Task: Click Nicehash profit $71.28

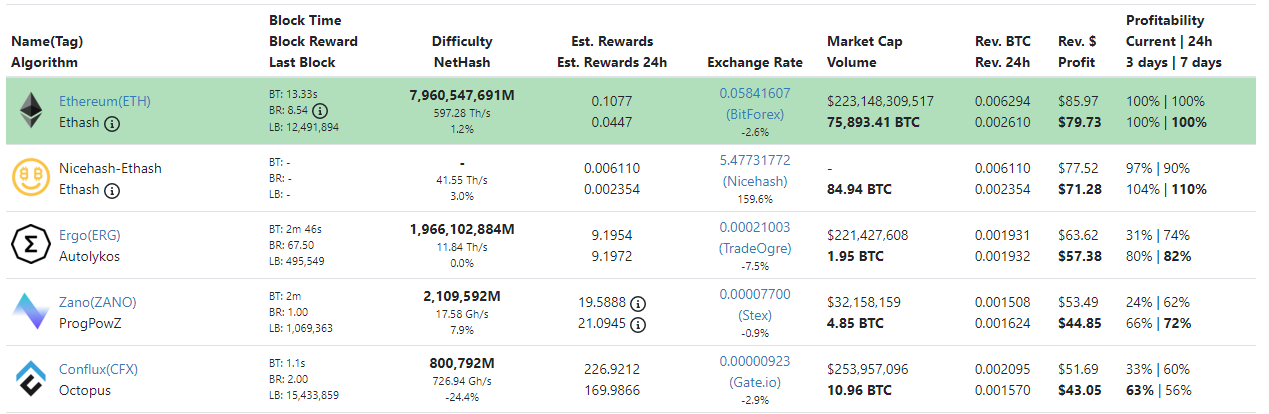Action: tap(1080, 189)
